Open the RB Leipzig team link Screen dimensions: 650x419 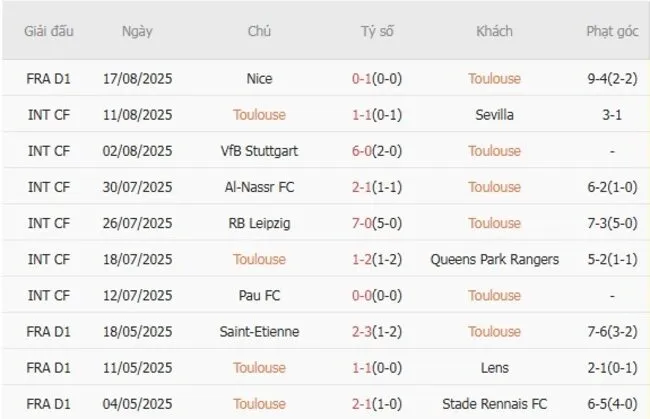[259, 223]
